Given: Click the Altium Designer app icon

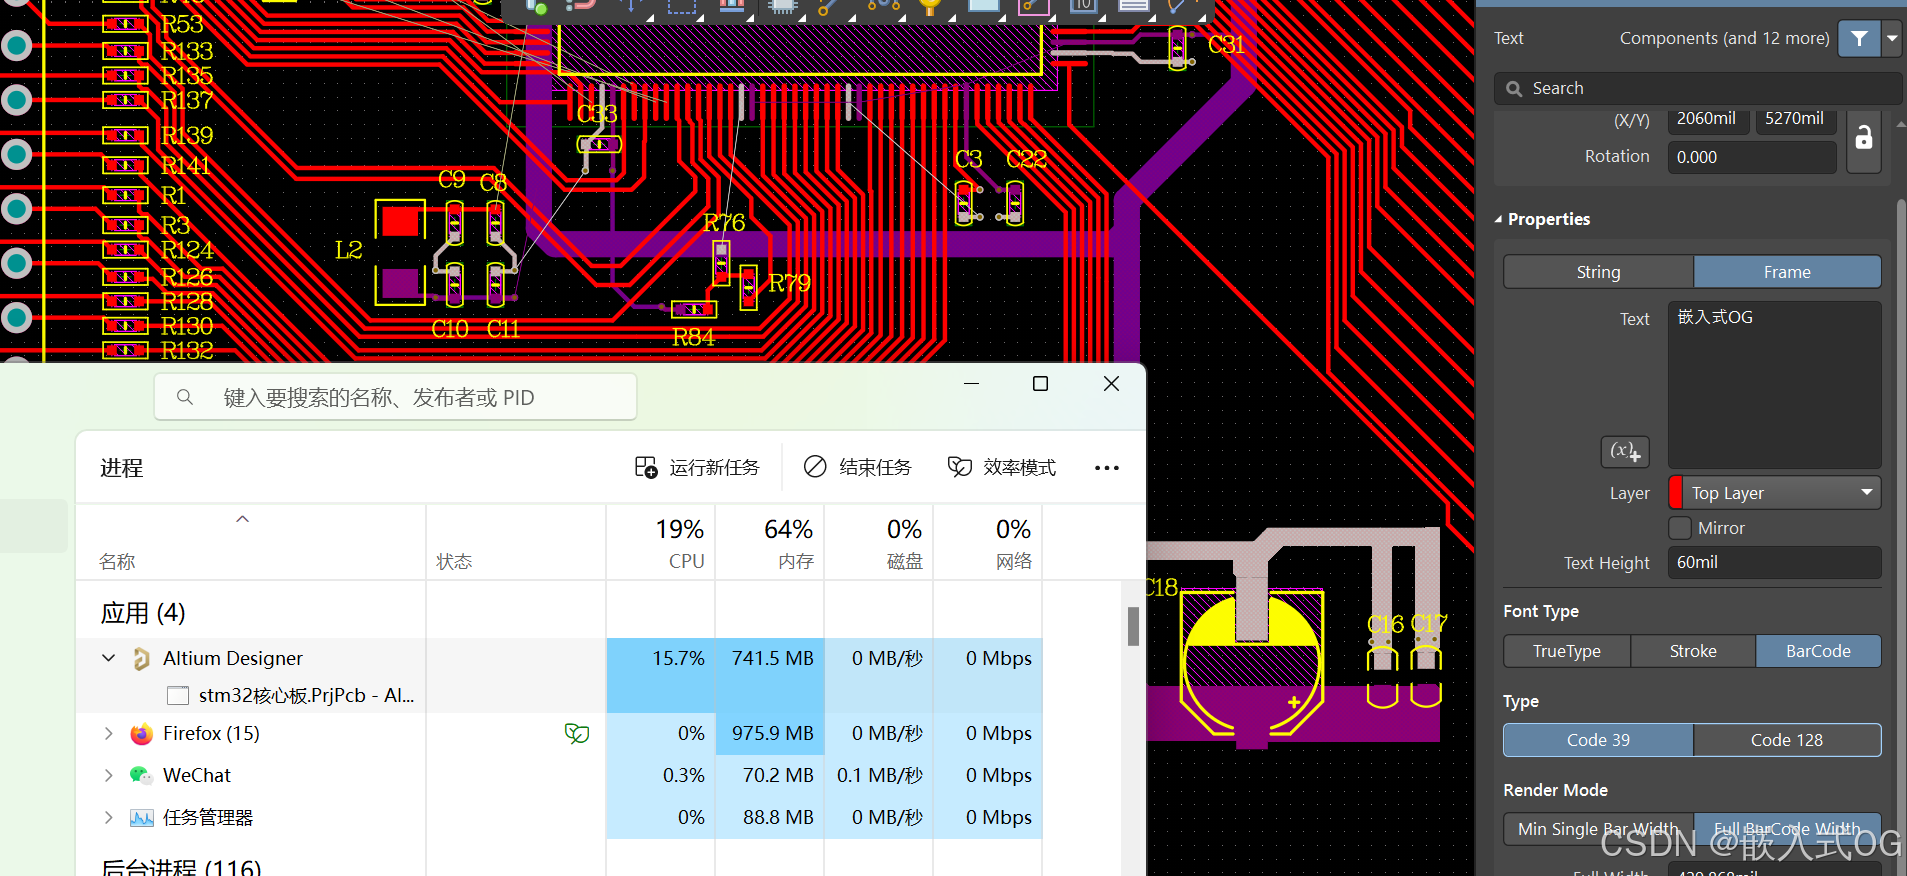Looking at the screenshot, I should point(142,658).
